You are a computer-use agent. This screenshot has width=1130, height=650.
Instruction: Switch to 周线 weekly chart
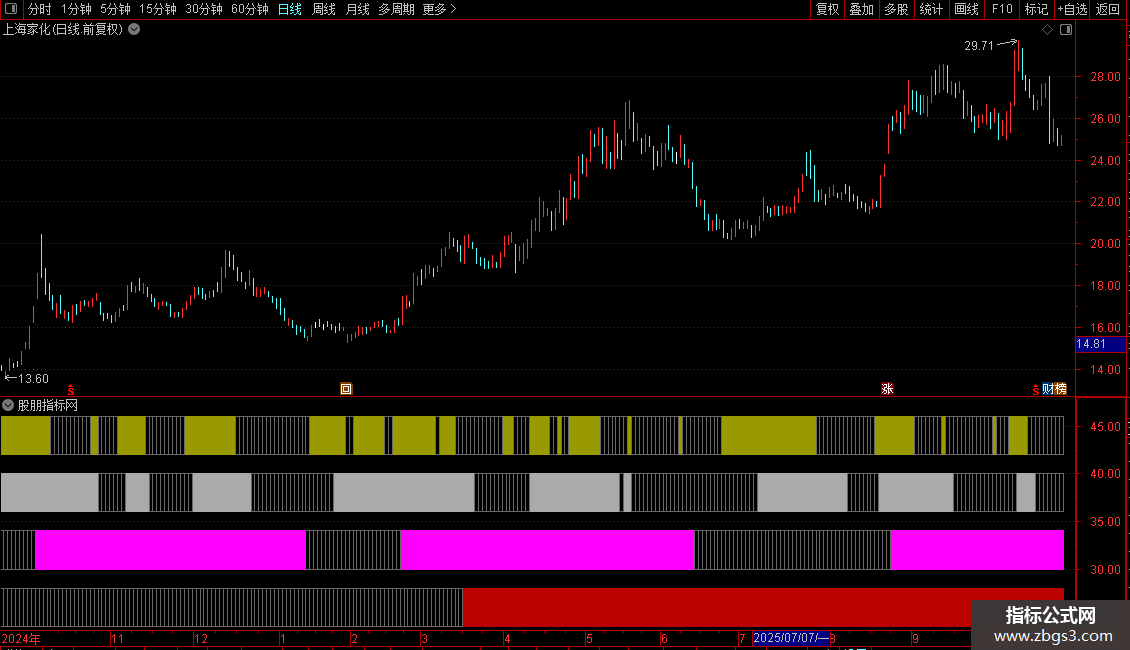point(324,9)
